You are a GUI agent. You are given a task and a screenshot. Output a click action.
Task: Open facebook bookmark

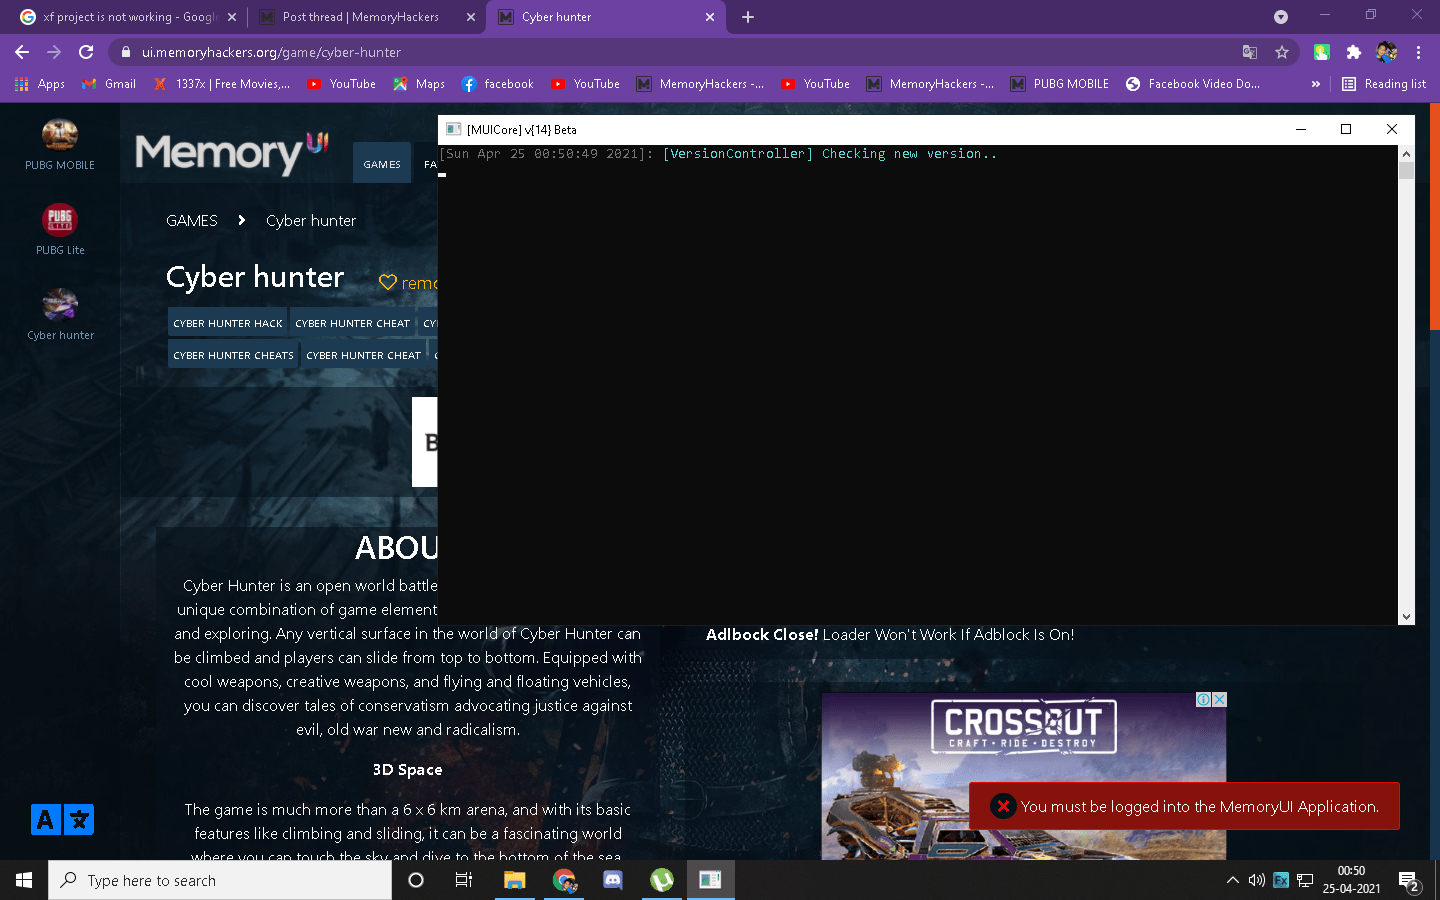coord(497,84)
